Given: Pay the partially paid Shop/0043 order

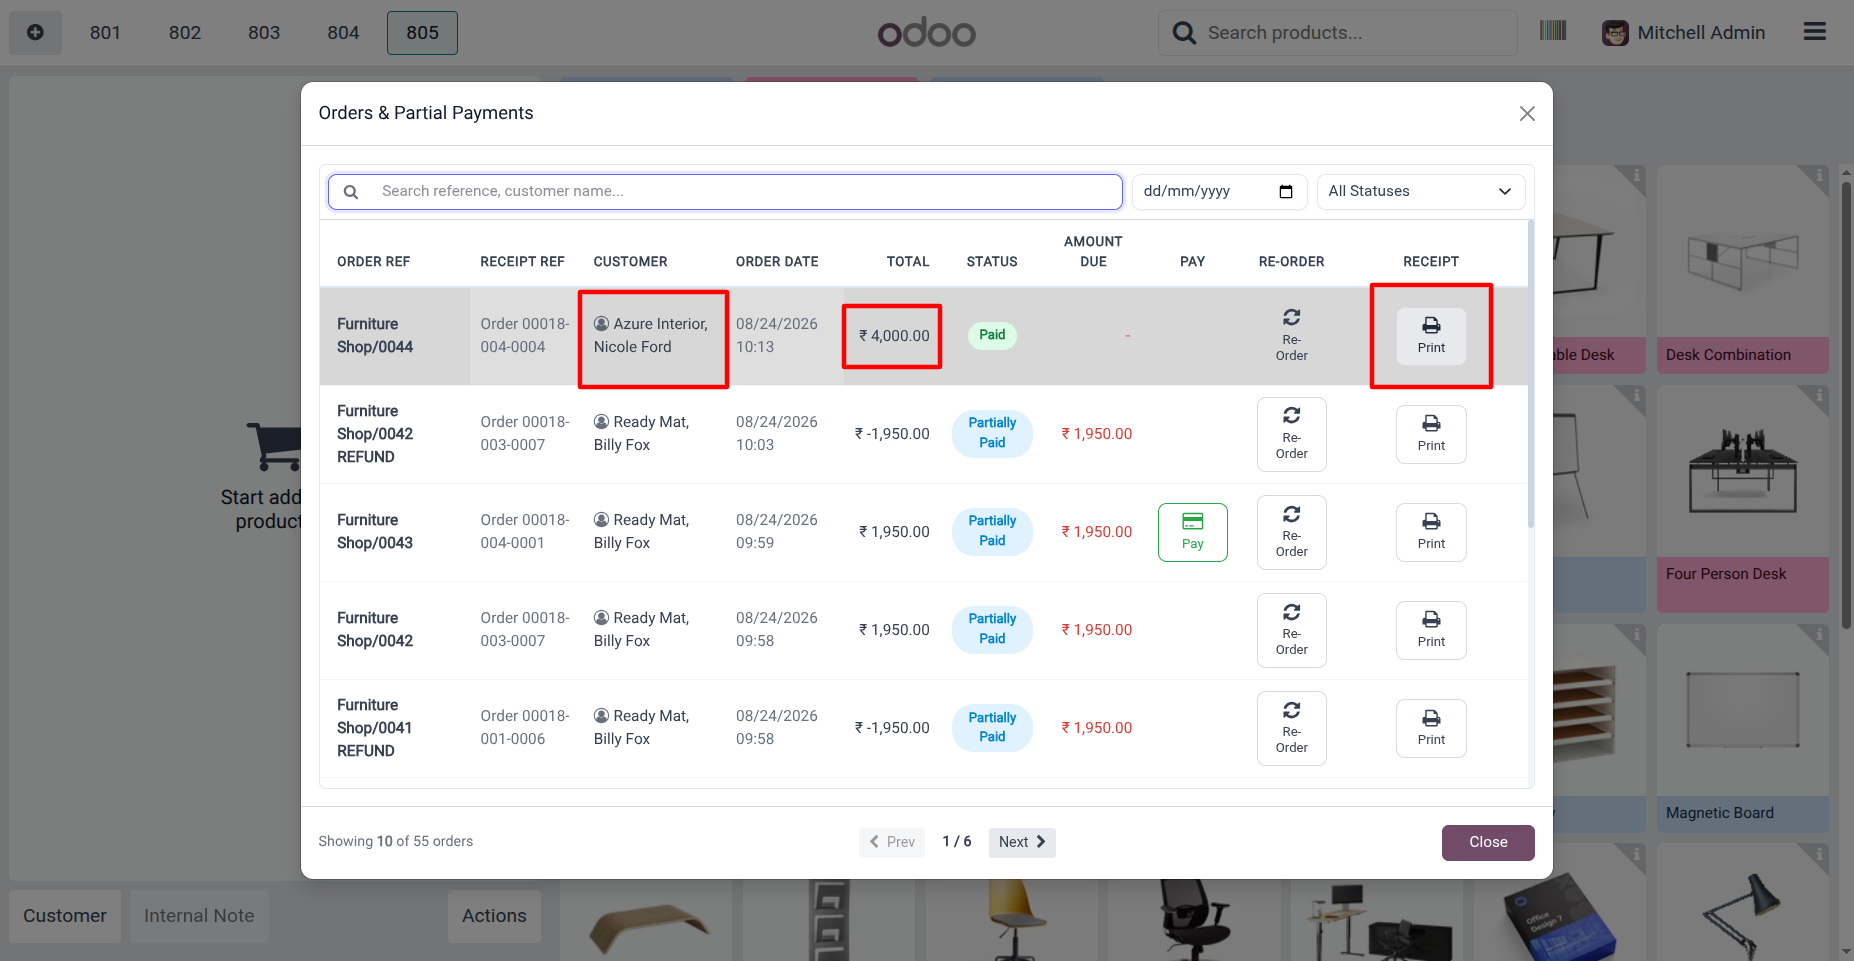Looking at the screenshot, I should click(1192, 532).
